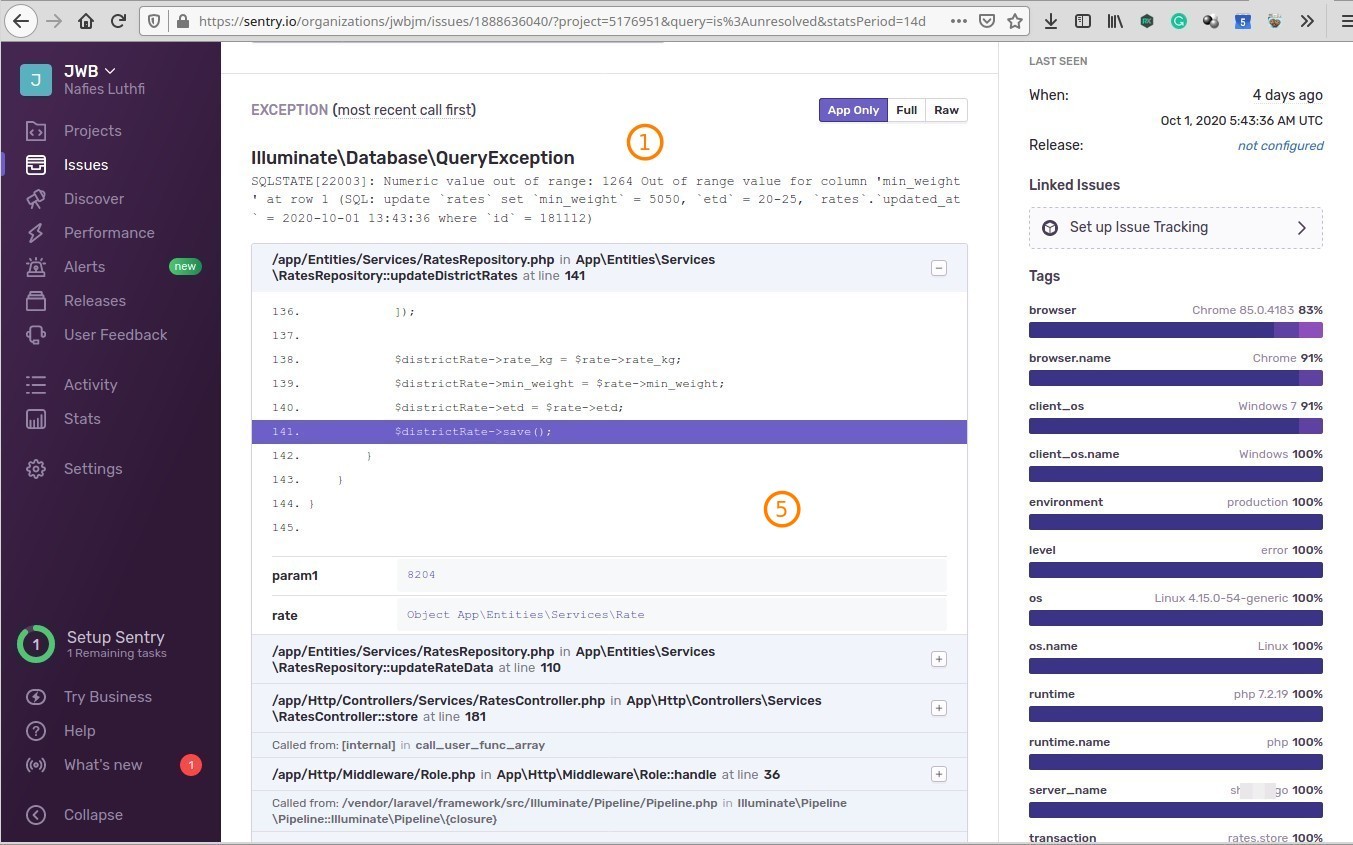Open User Feedback headset icon
The height and width of the screenshot is (845, 1353).
[36, 335]
